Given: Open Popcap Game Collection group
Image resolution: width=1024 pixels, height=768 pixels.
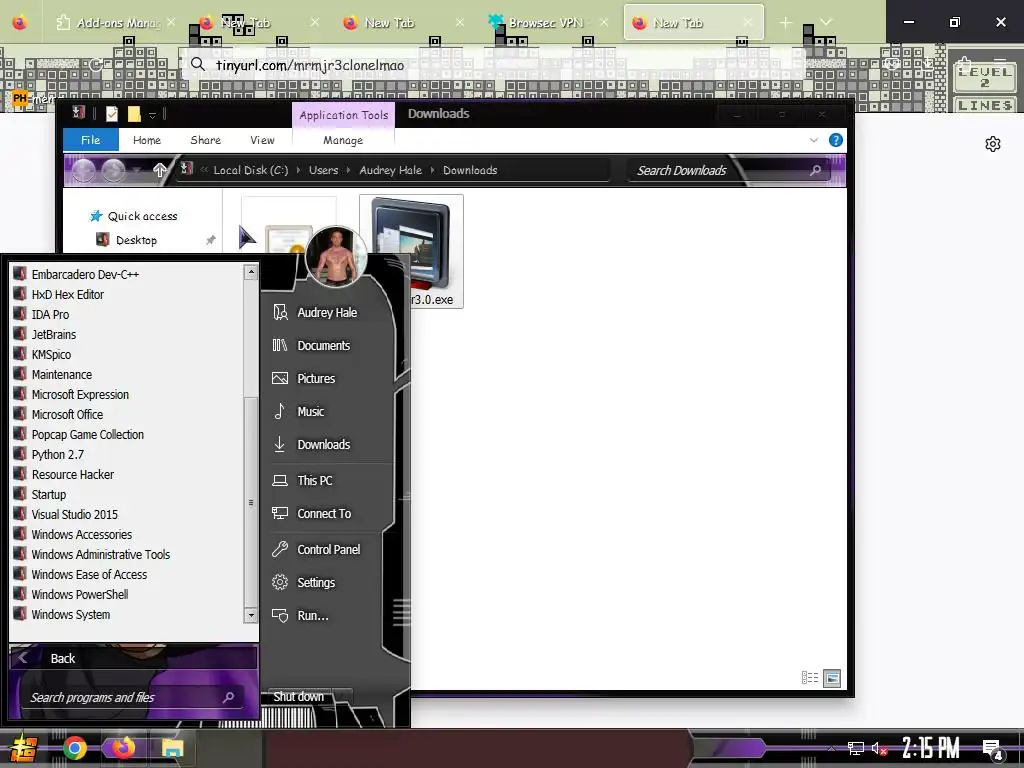Looking at the screenshot, I should [x=88, y=435].
